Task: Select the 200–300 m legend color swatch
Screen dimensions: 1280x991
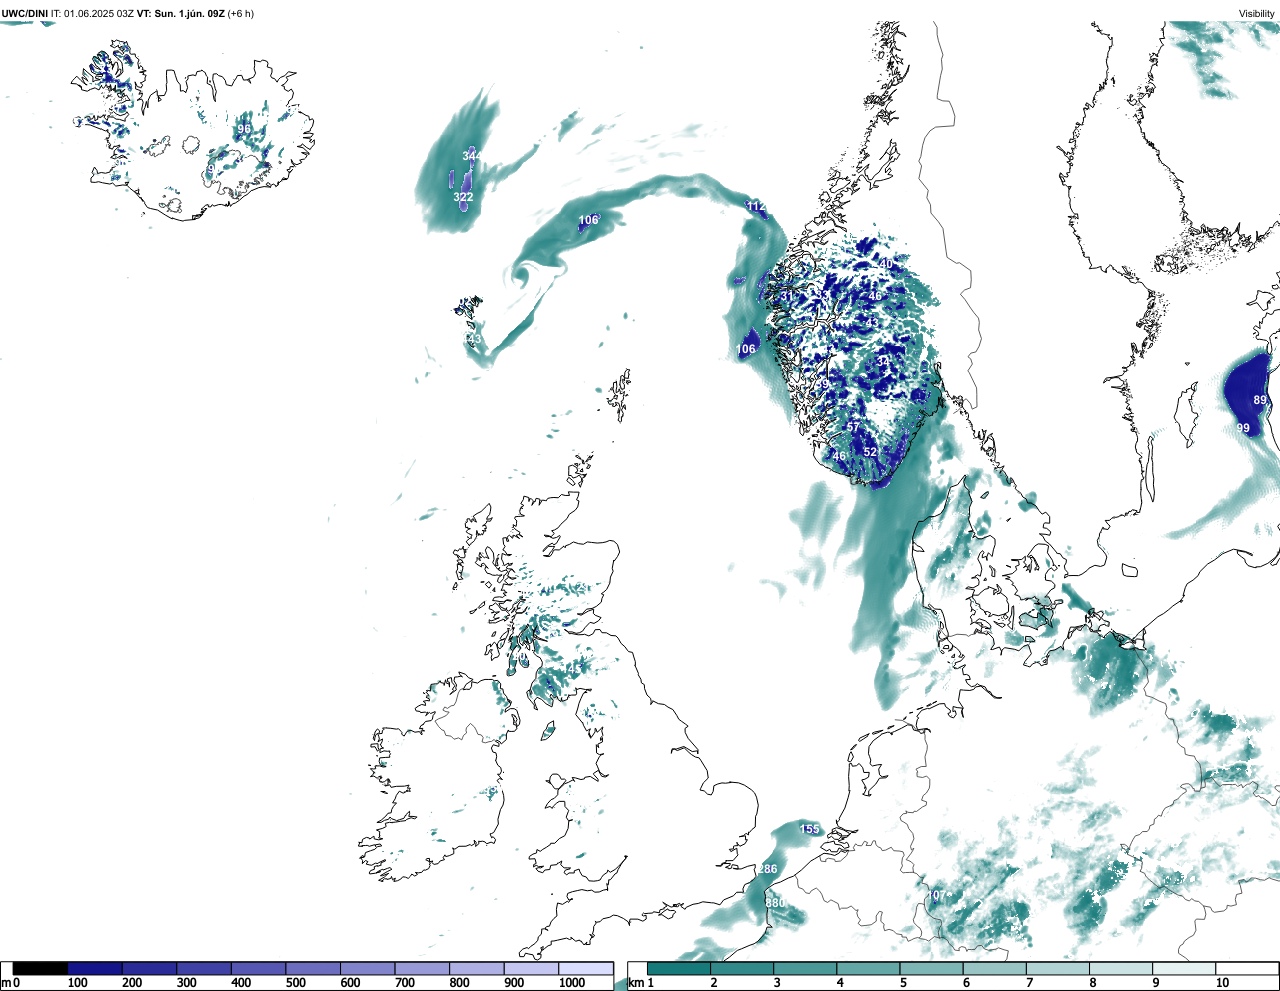Action: [150, 969]
